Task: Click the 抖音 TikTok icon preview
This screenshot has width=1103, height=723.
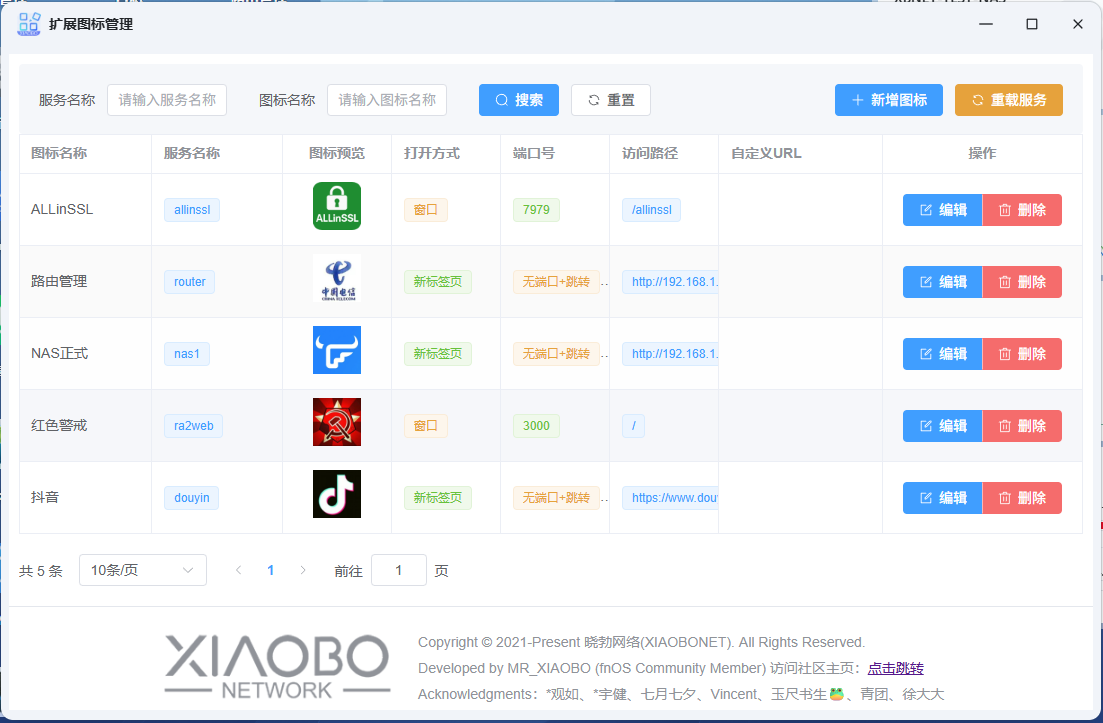Action: pos(337,494)
